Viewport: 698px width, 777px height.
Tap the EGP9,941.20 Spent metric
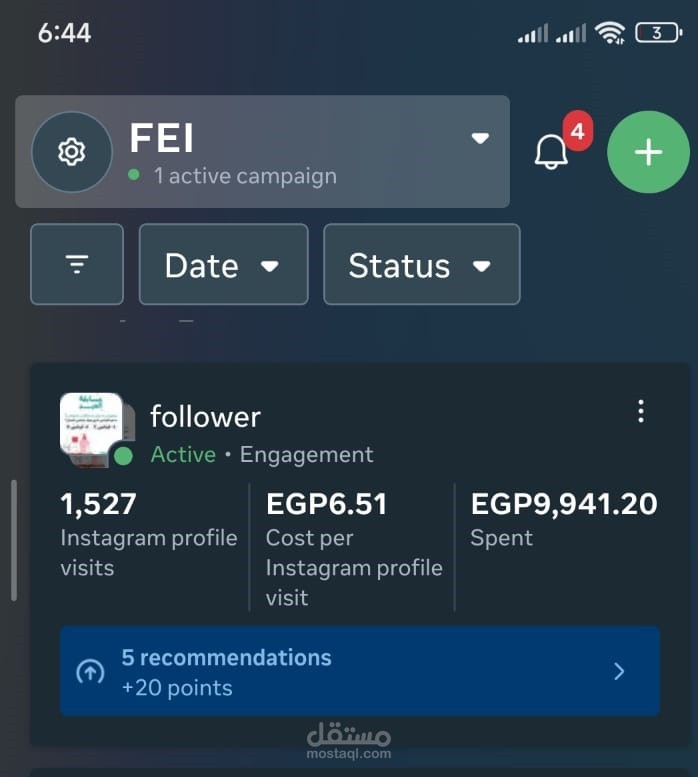click(x=563, y=519)
